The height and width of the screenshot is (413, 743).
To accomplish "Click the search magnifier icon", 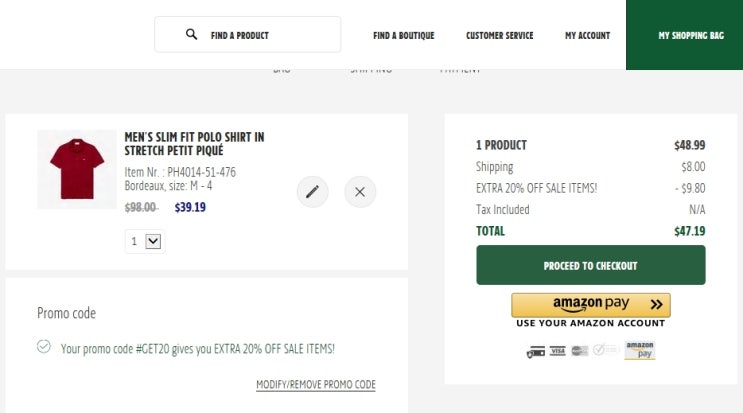I will tap(192, 35).
